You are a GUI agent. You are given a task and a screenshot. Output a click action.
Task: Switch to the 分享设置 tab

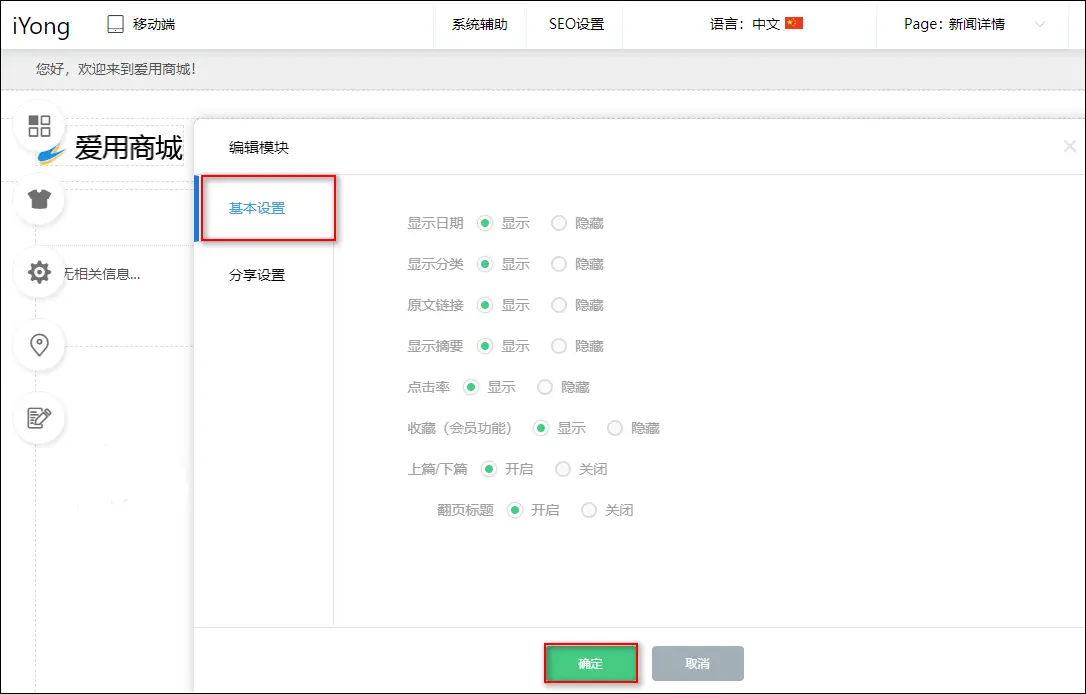tap(257, 275)
